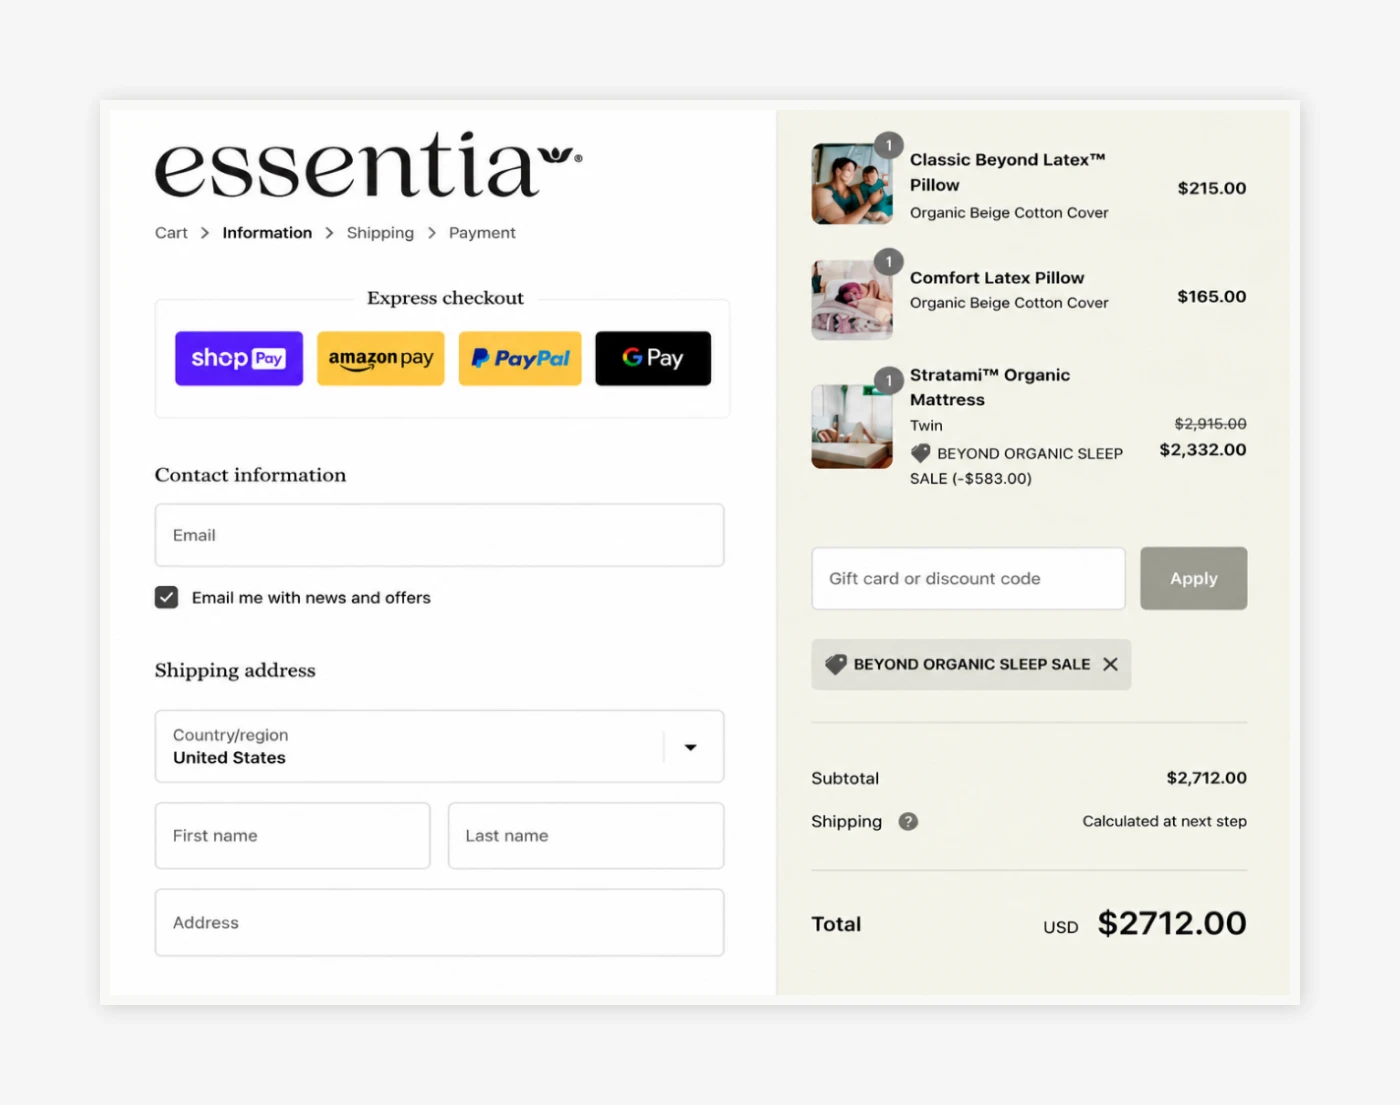
Task: Click the Gift card or discount code field
Action: click(x=968, y=578)
